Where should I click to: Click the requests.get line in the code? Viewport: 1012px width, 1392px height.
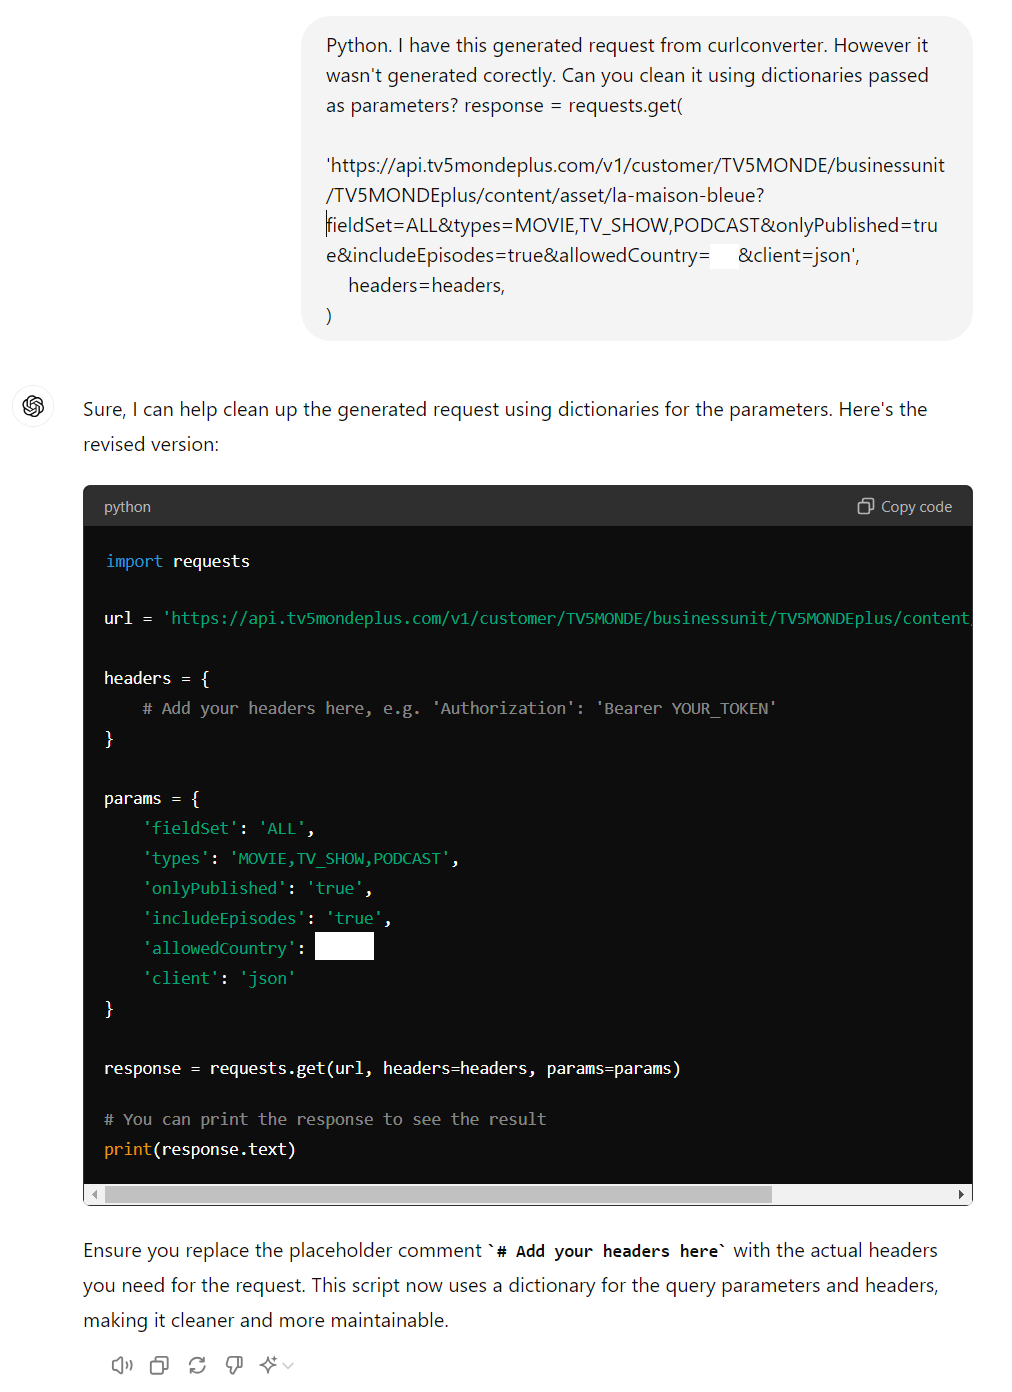(x=392, y=1068)
